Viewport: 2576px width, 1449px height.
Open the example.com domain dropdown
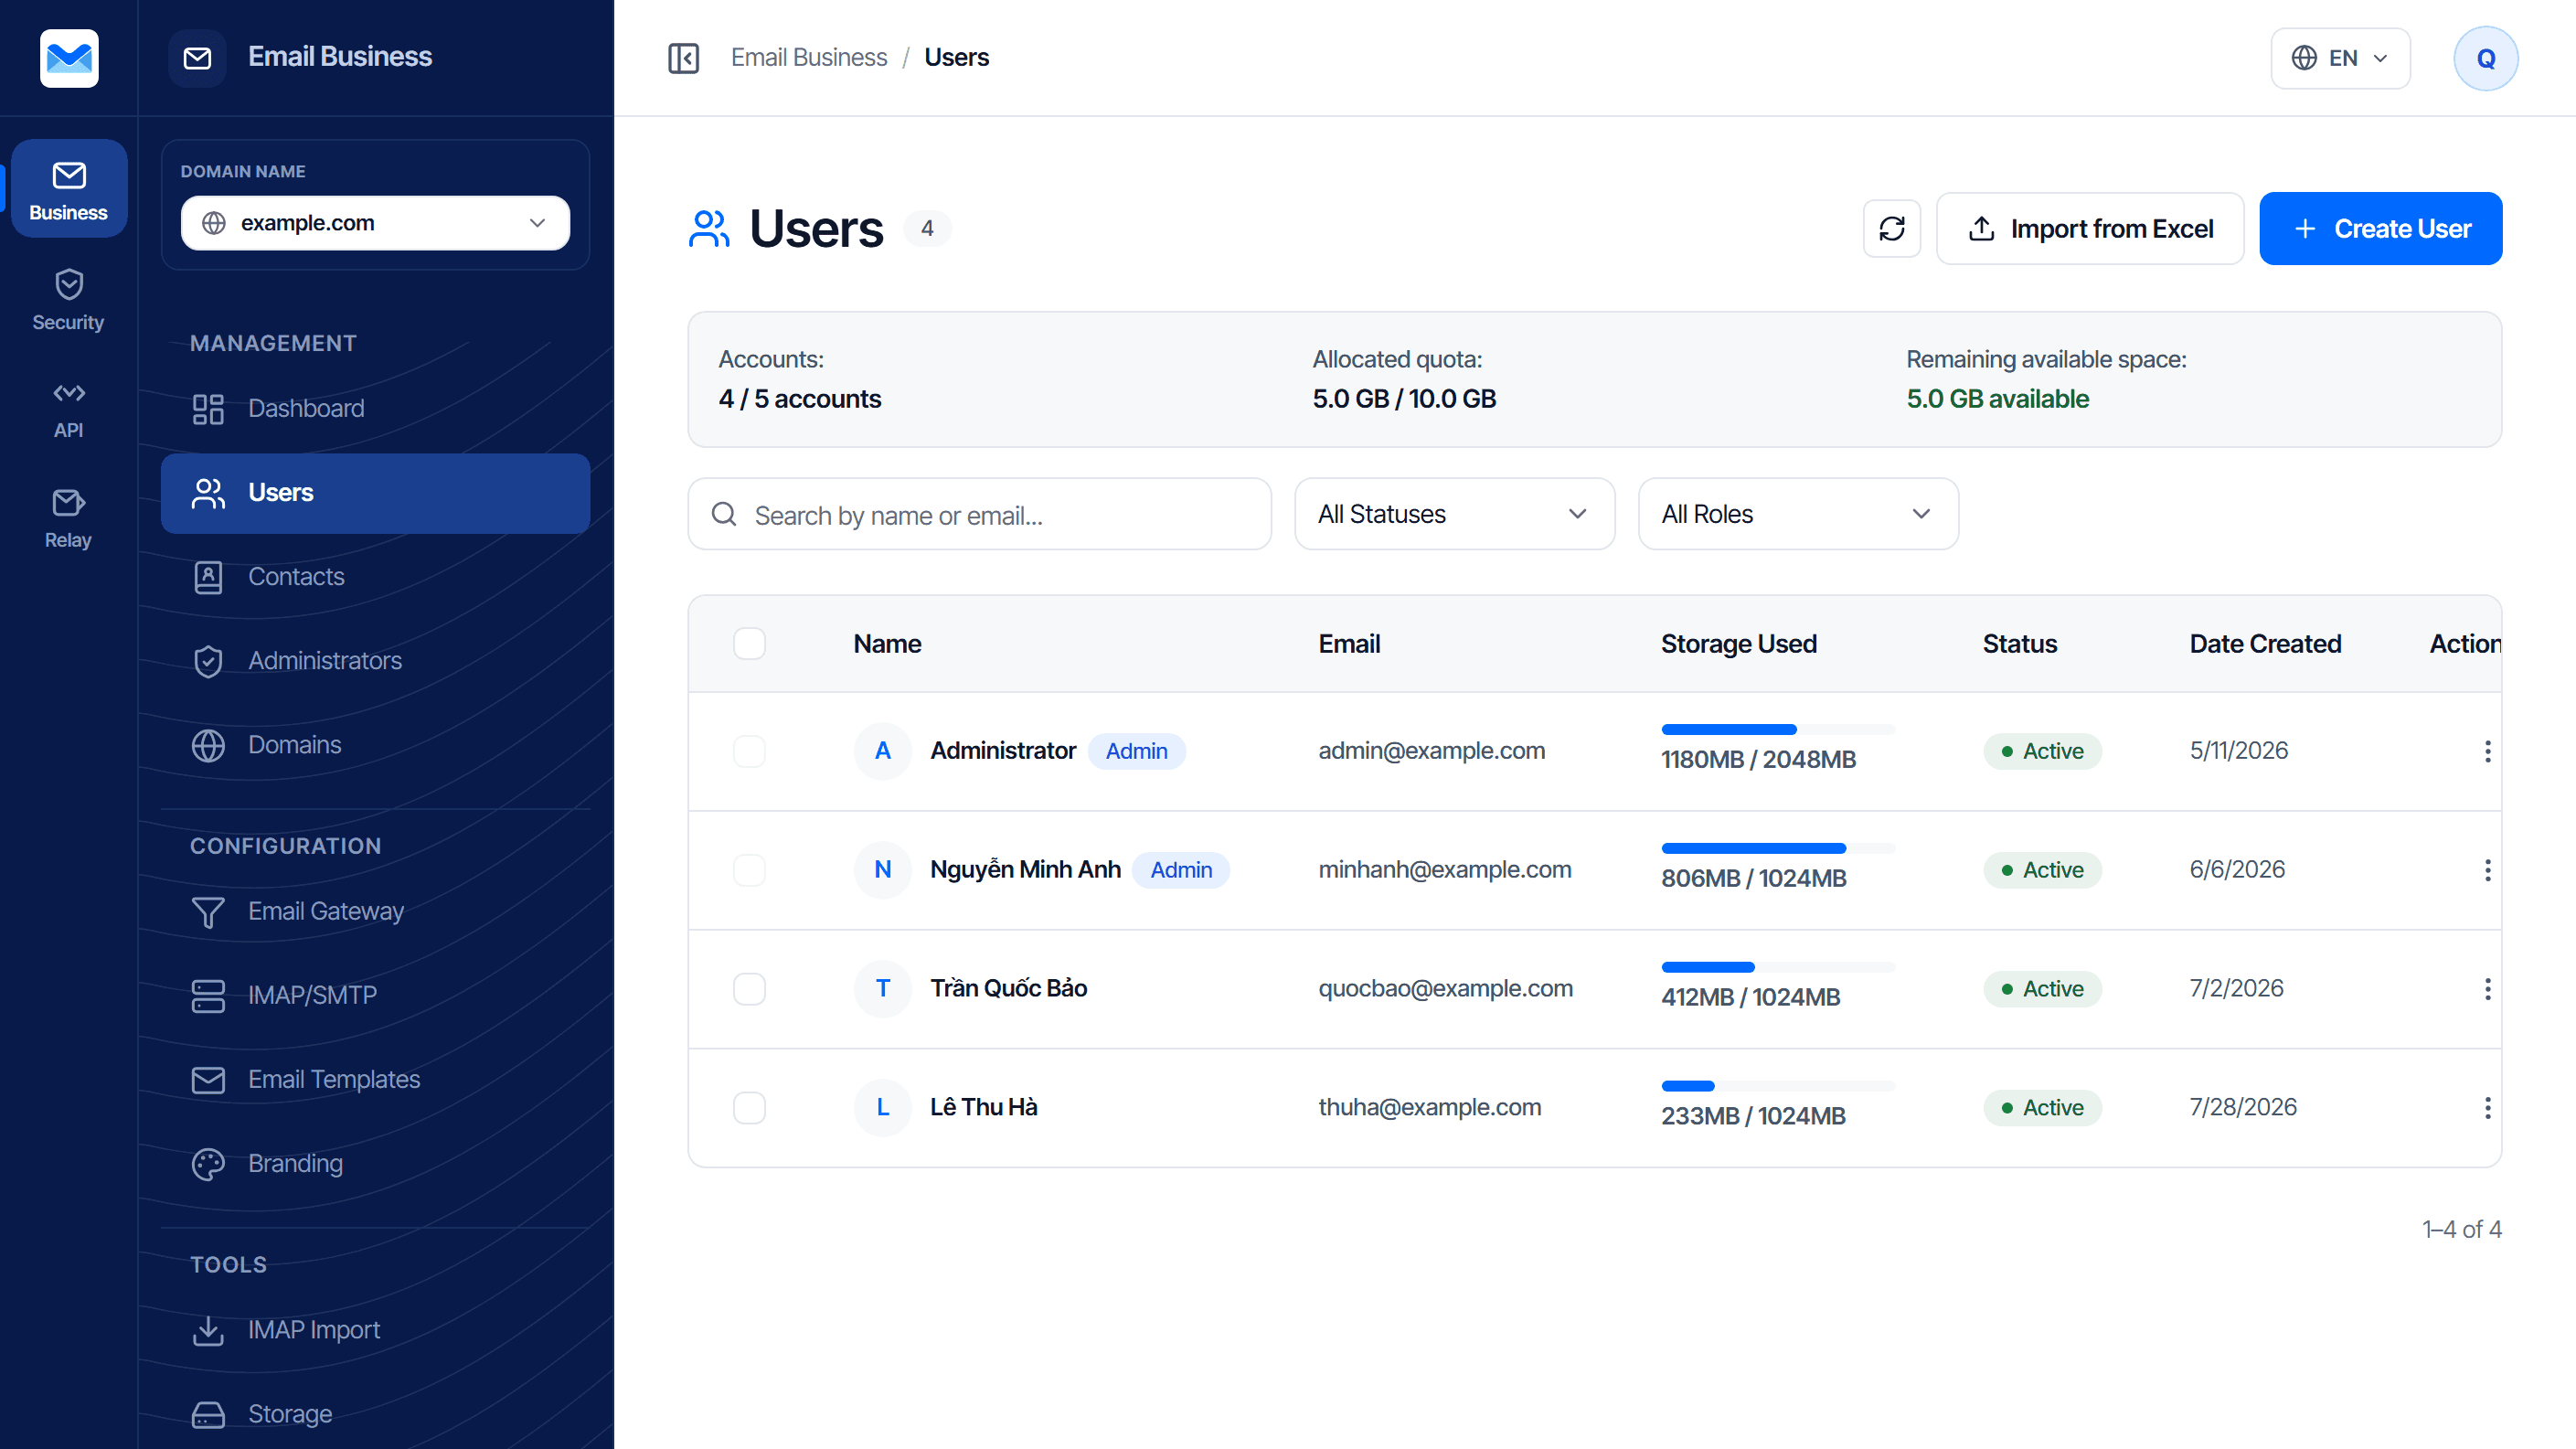point(375,223)
